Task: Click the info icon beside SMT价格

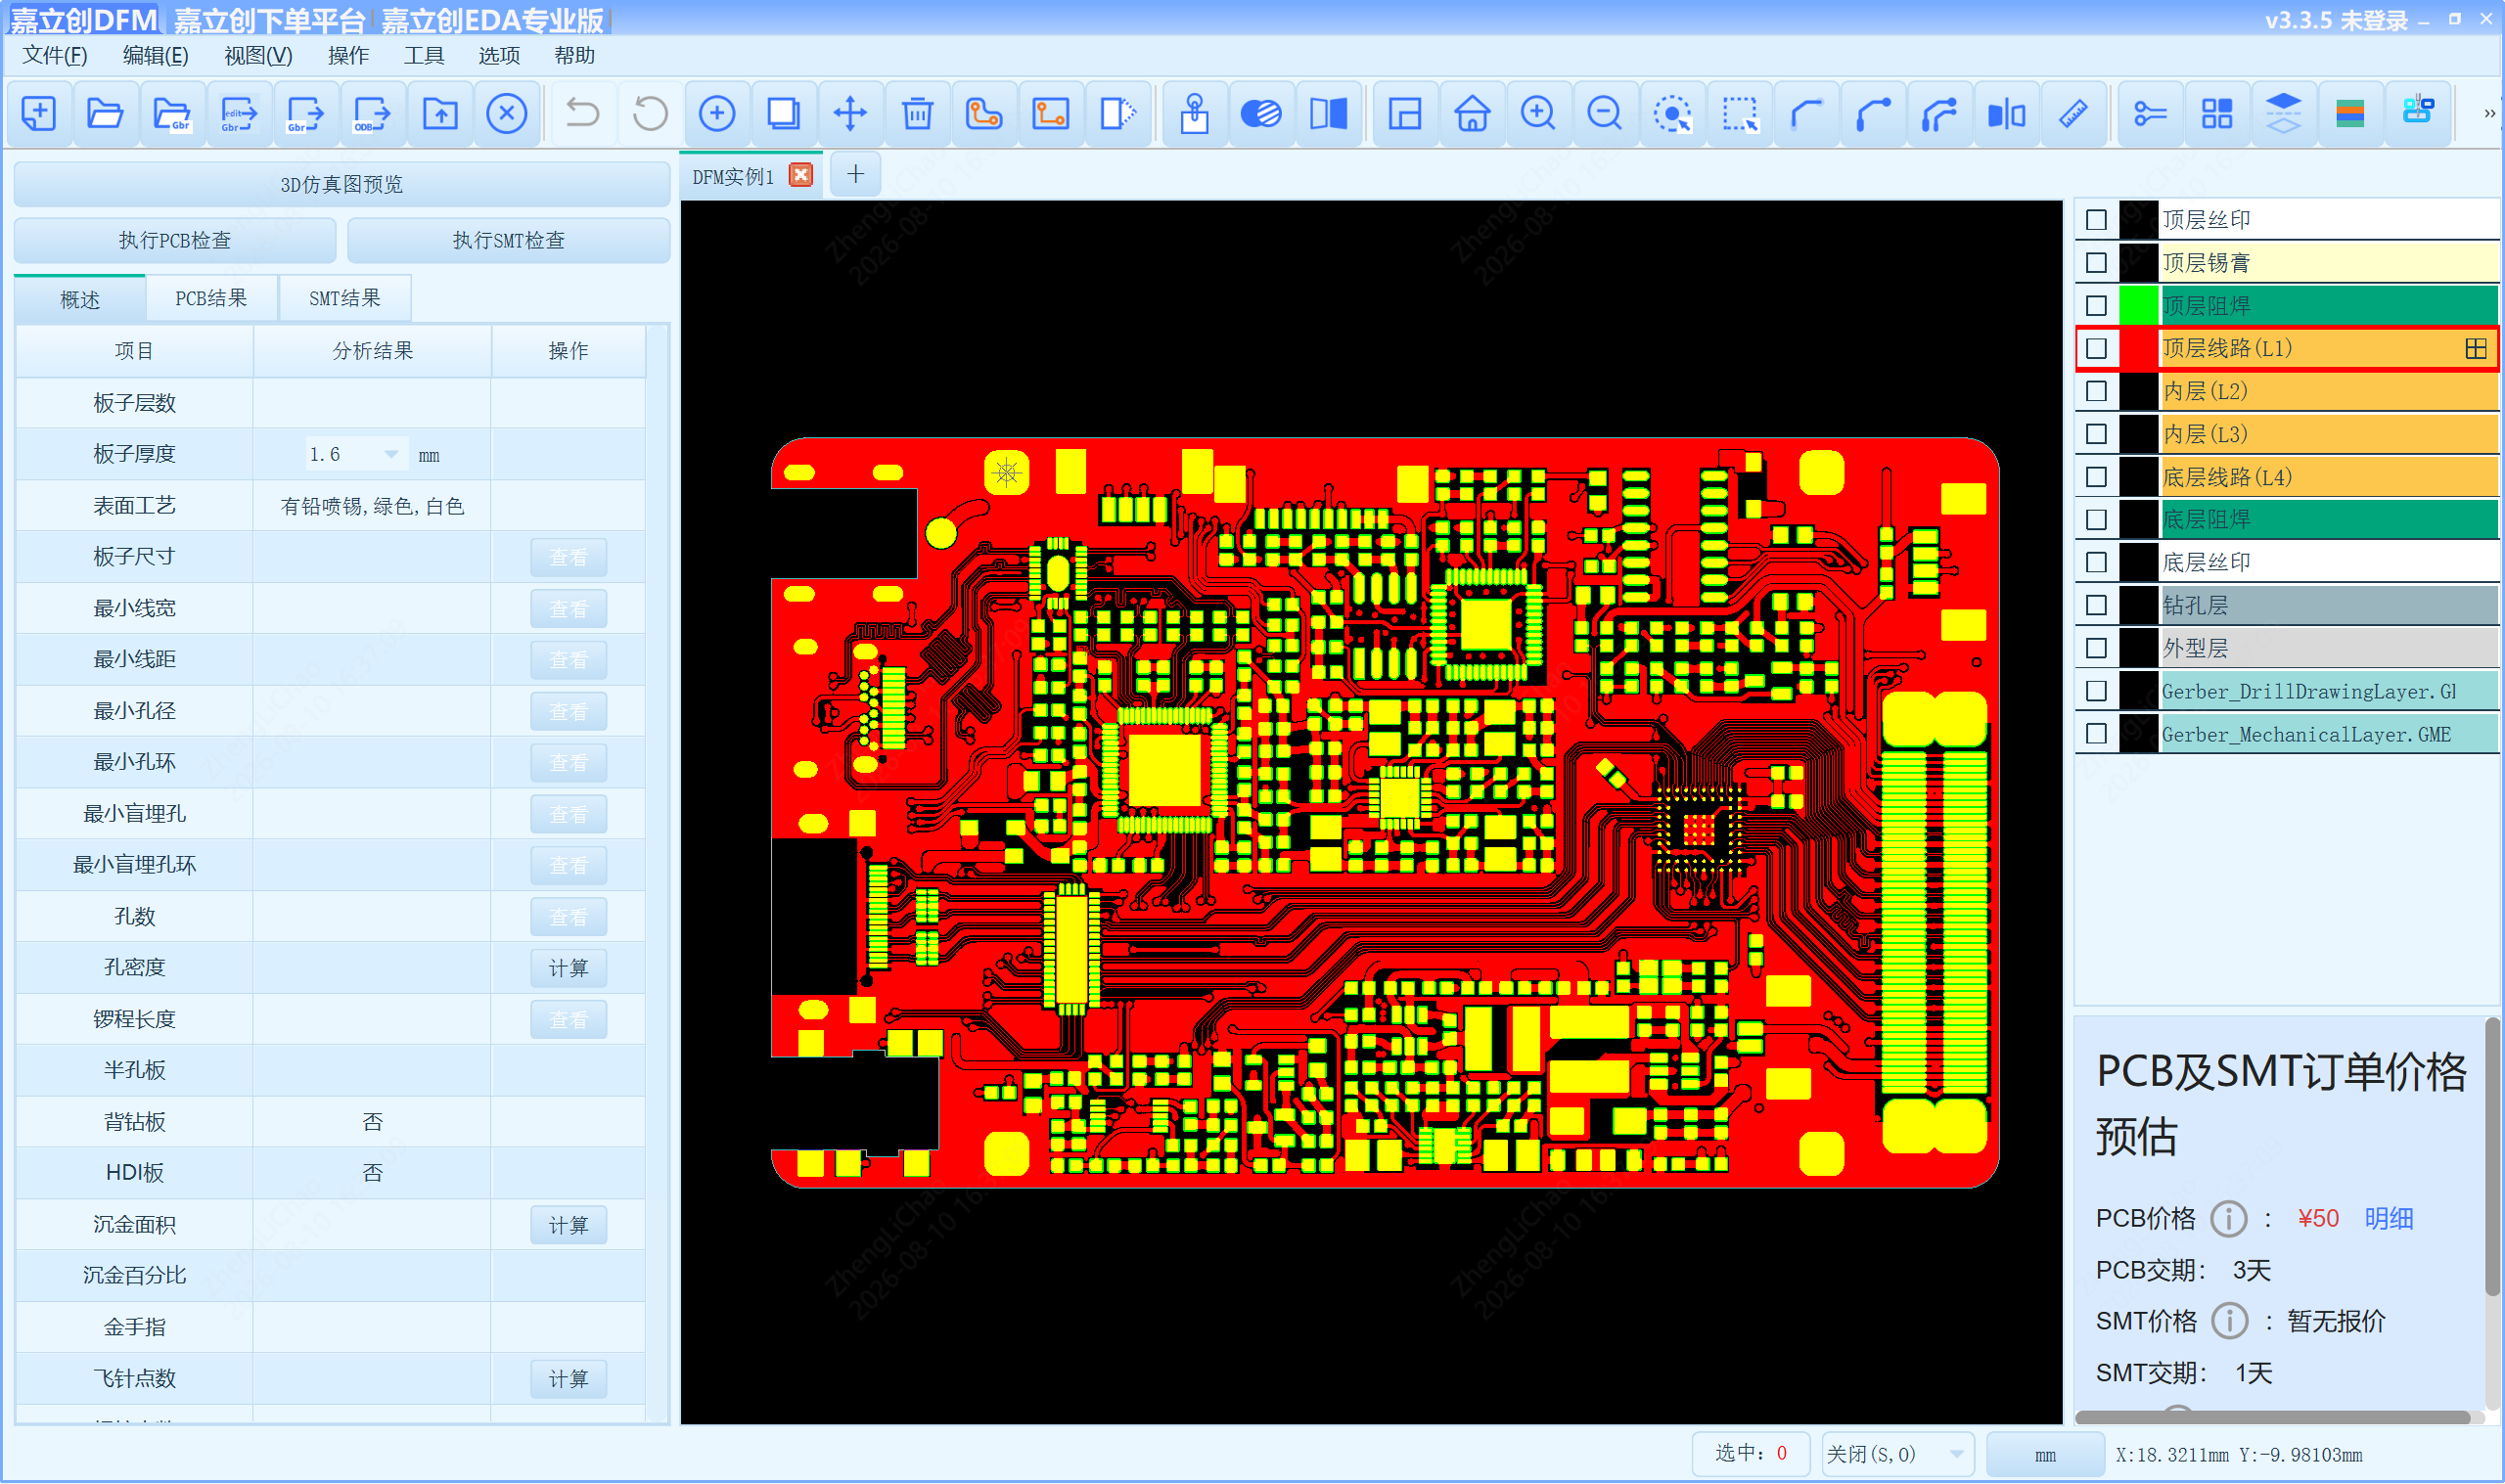Action: pos(2228,1321)
